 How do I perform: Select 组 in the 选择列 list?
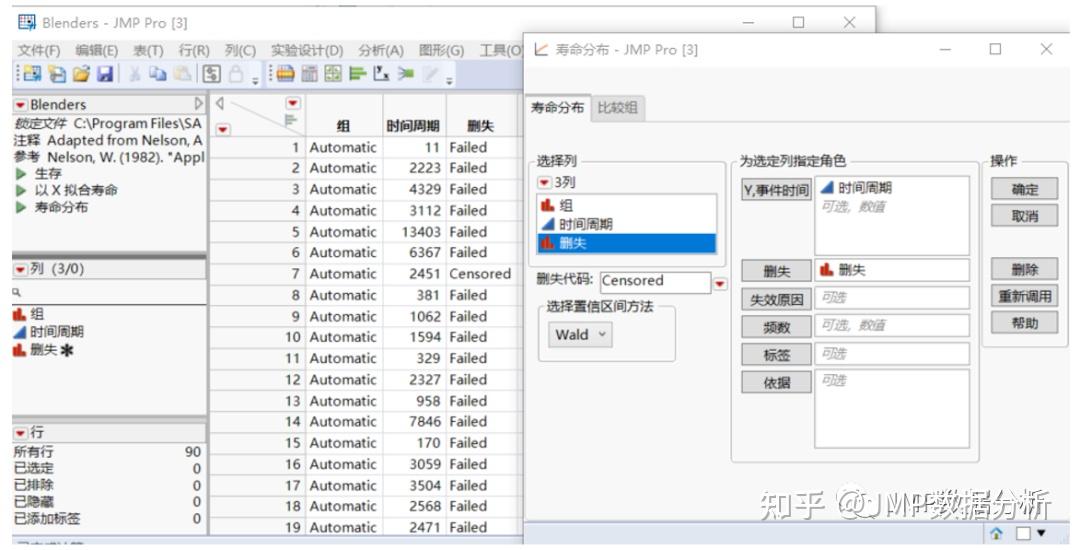point(626,205)
